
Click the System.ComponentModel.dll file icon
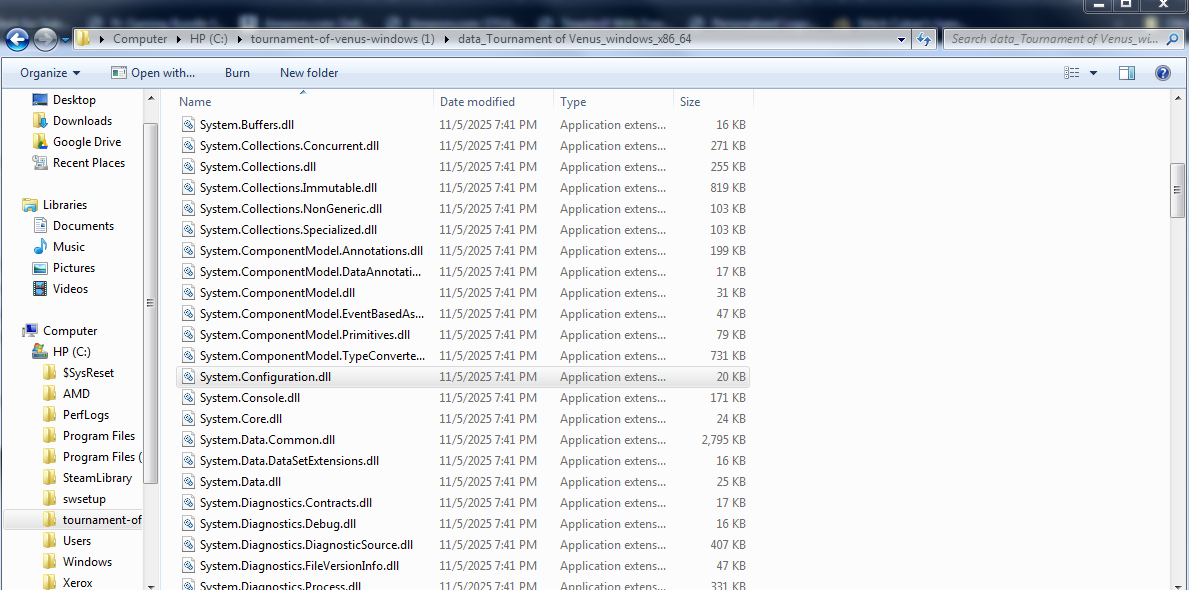tap(189, 293)
